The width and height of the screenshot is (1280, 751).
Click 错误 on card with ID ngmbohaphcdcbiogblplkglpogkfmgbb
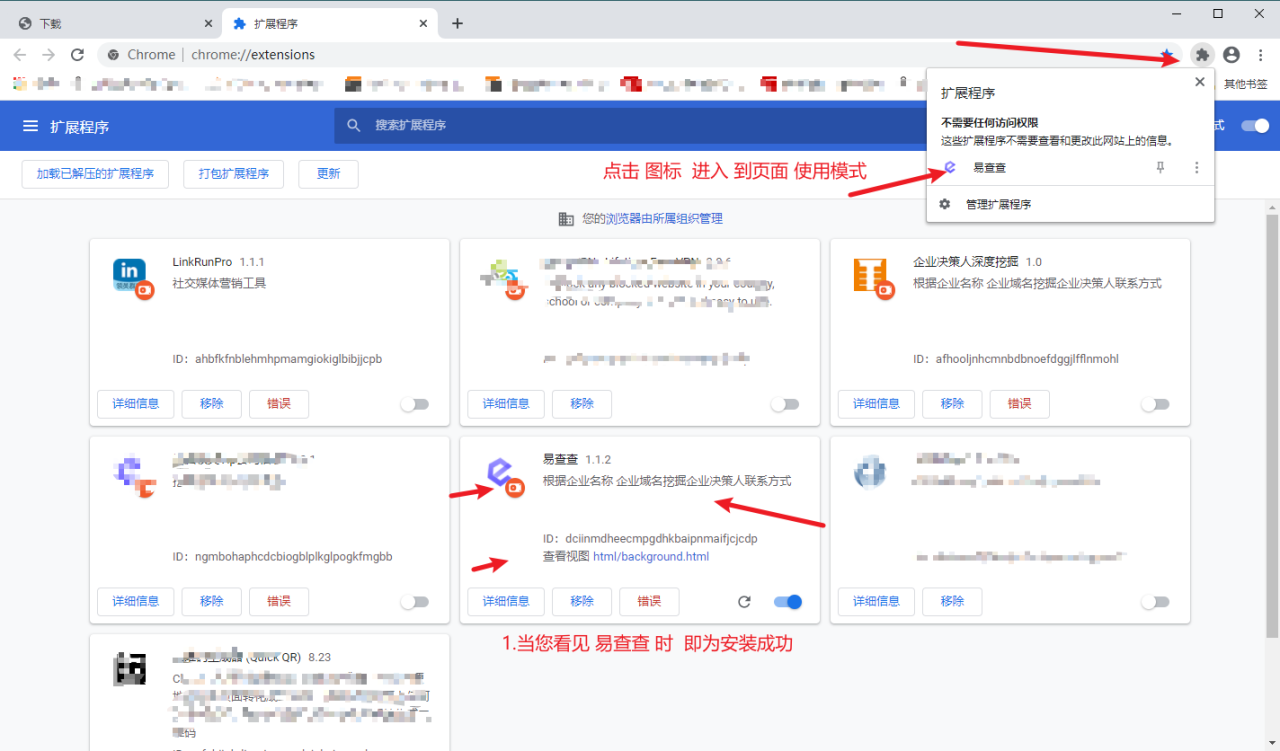279,601
